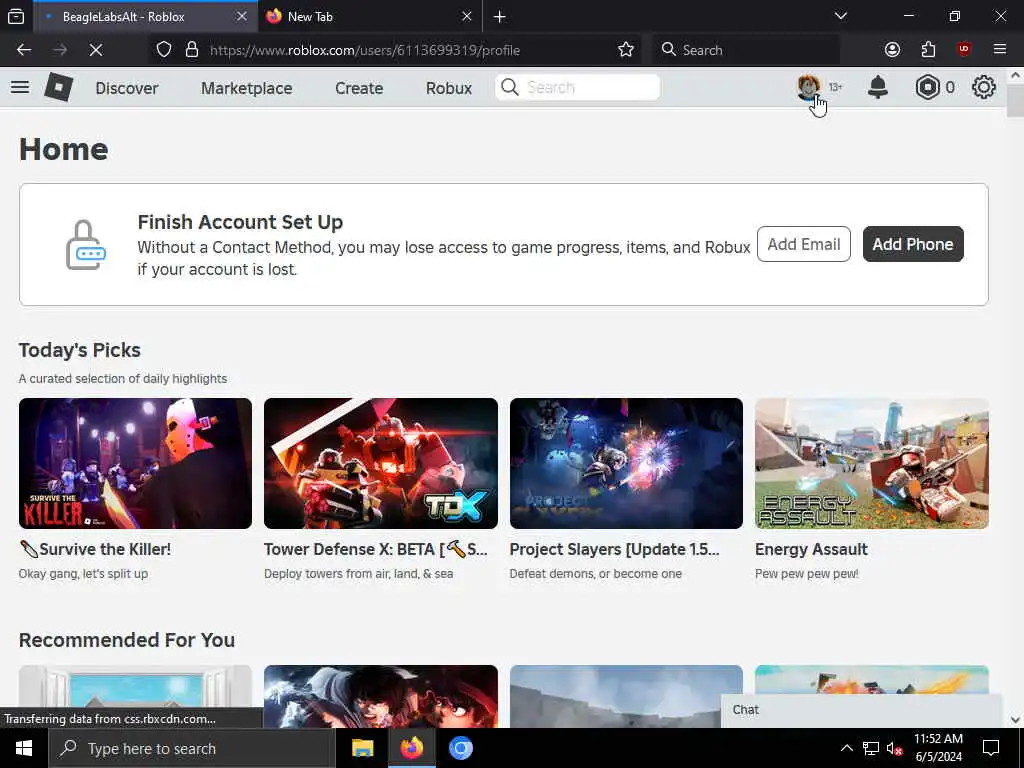Open the Robux balance icon

(927, 87)
